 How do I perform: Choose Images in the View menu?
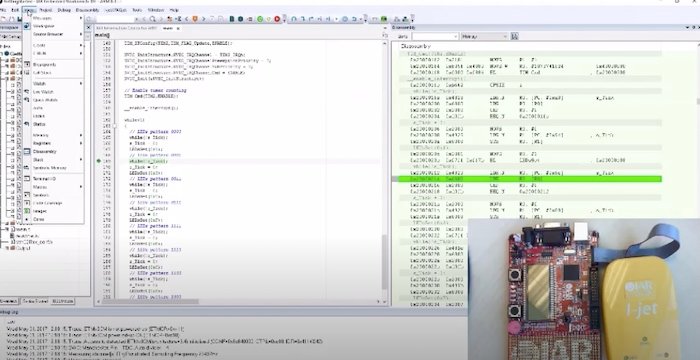53,211
